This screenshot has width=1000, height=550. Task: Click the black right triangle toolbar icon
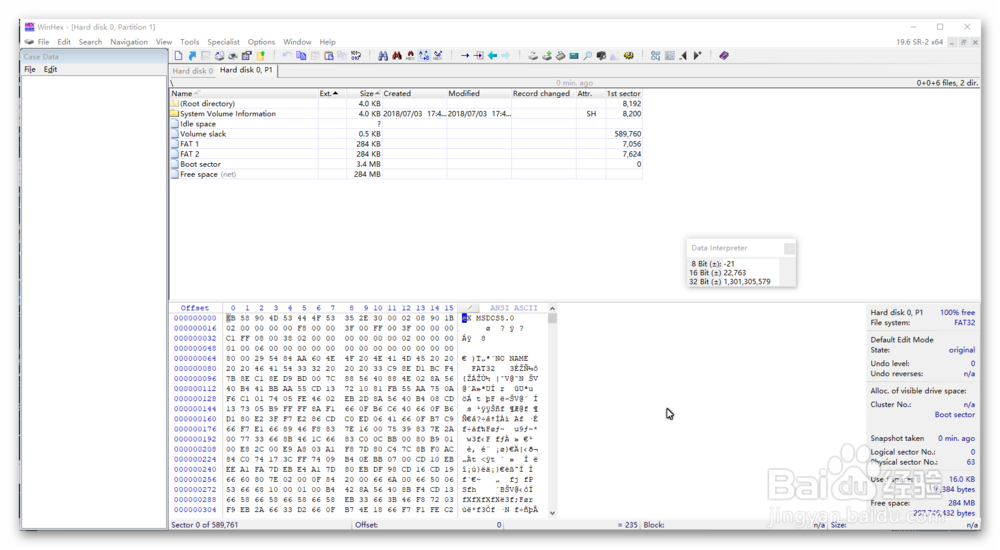click(698, 56)
